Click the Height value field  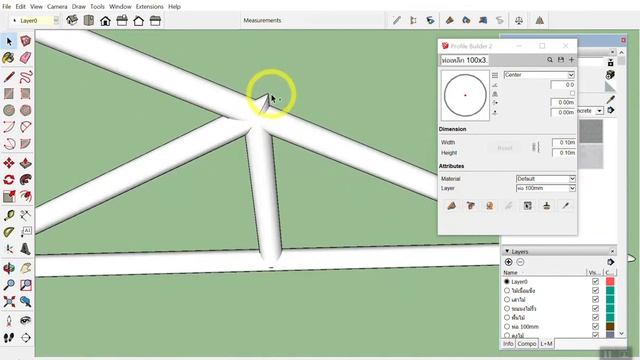(564, 153)
